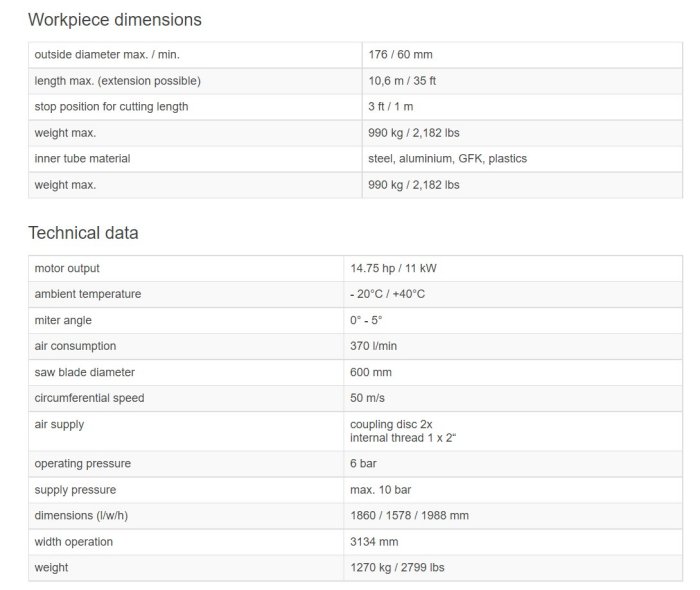700x590 pixels.
Task: Click the 14.75 hp / 11 kW value
Action: point(393,269)
